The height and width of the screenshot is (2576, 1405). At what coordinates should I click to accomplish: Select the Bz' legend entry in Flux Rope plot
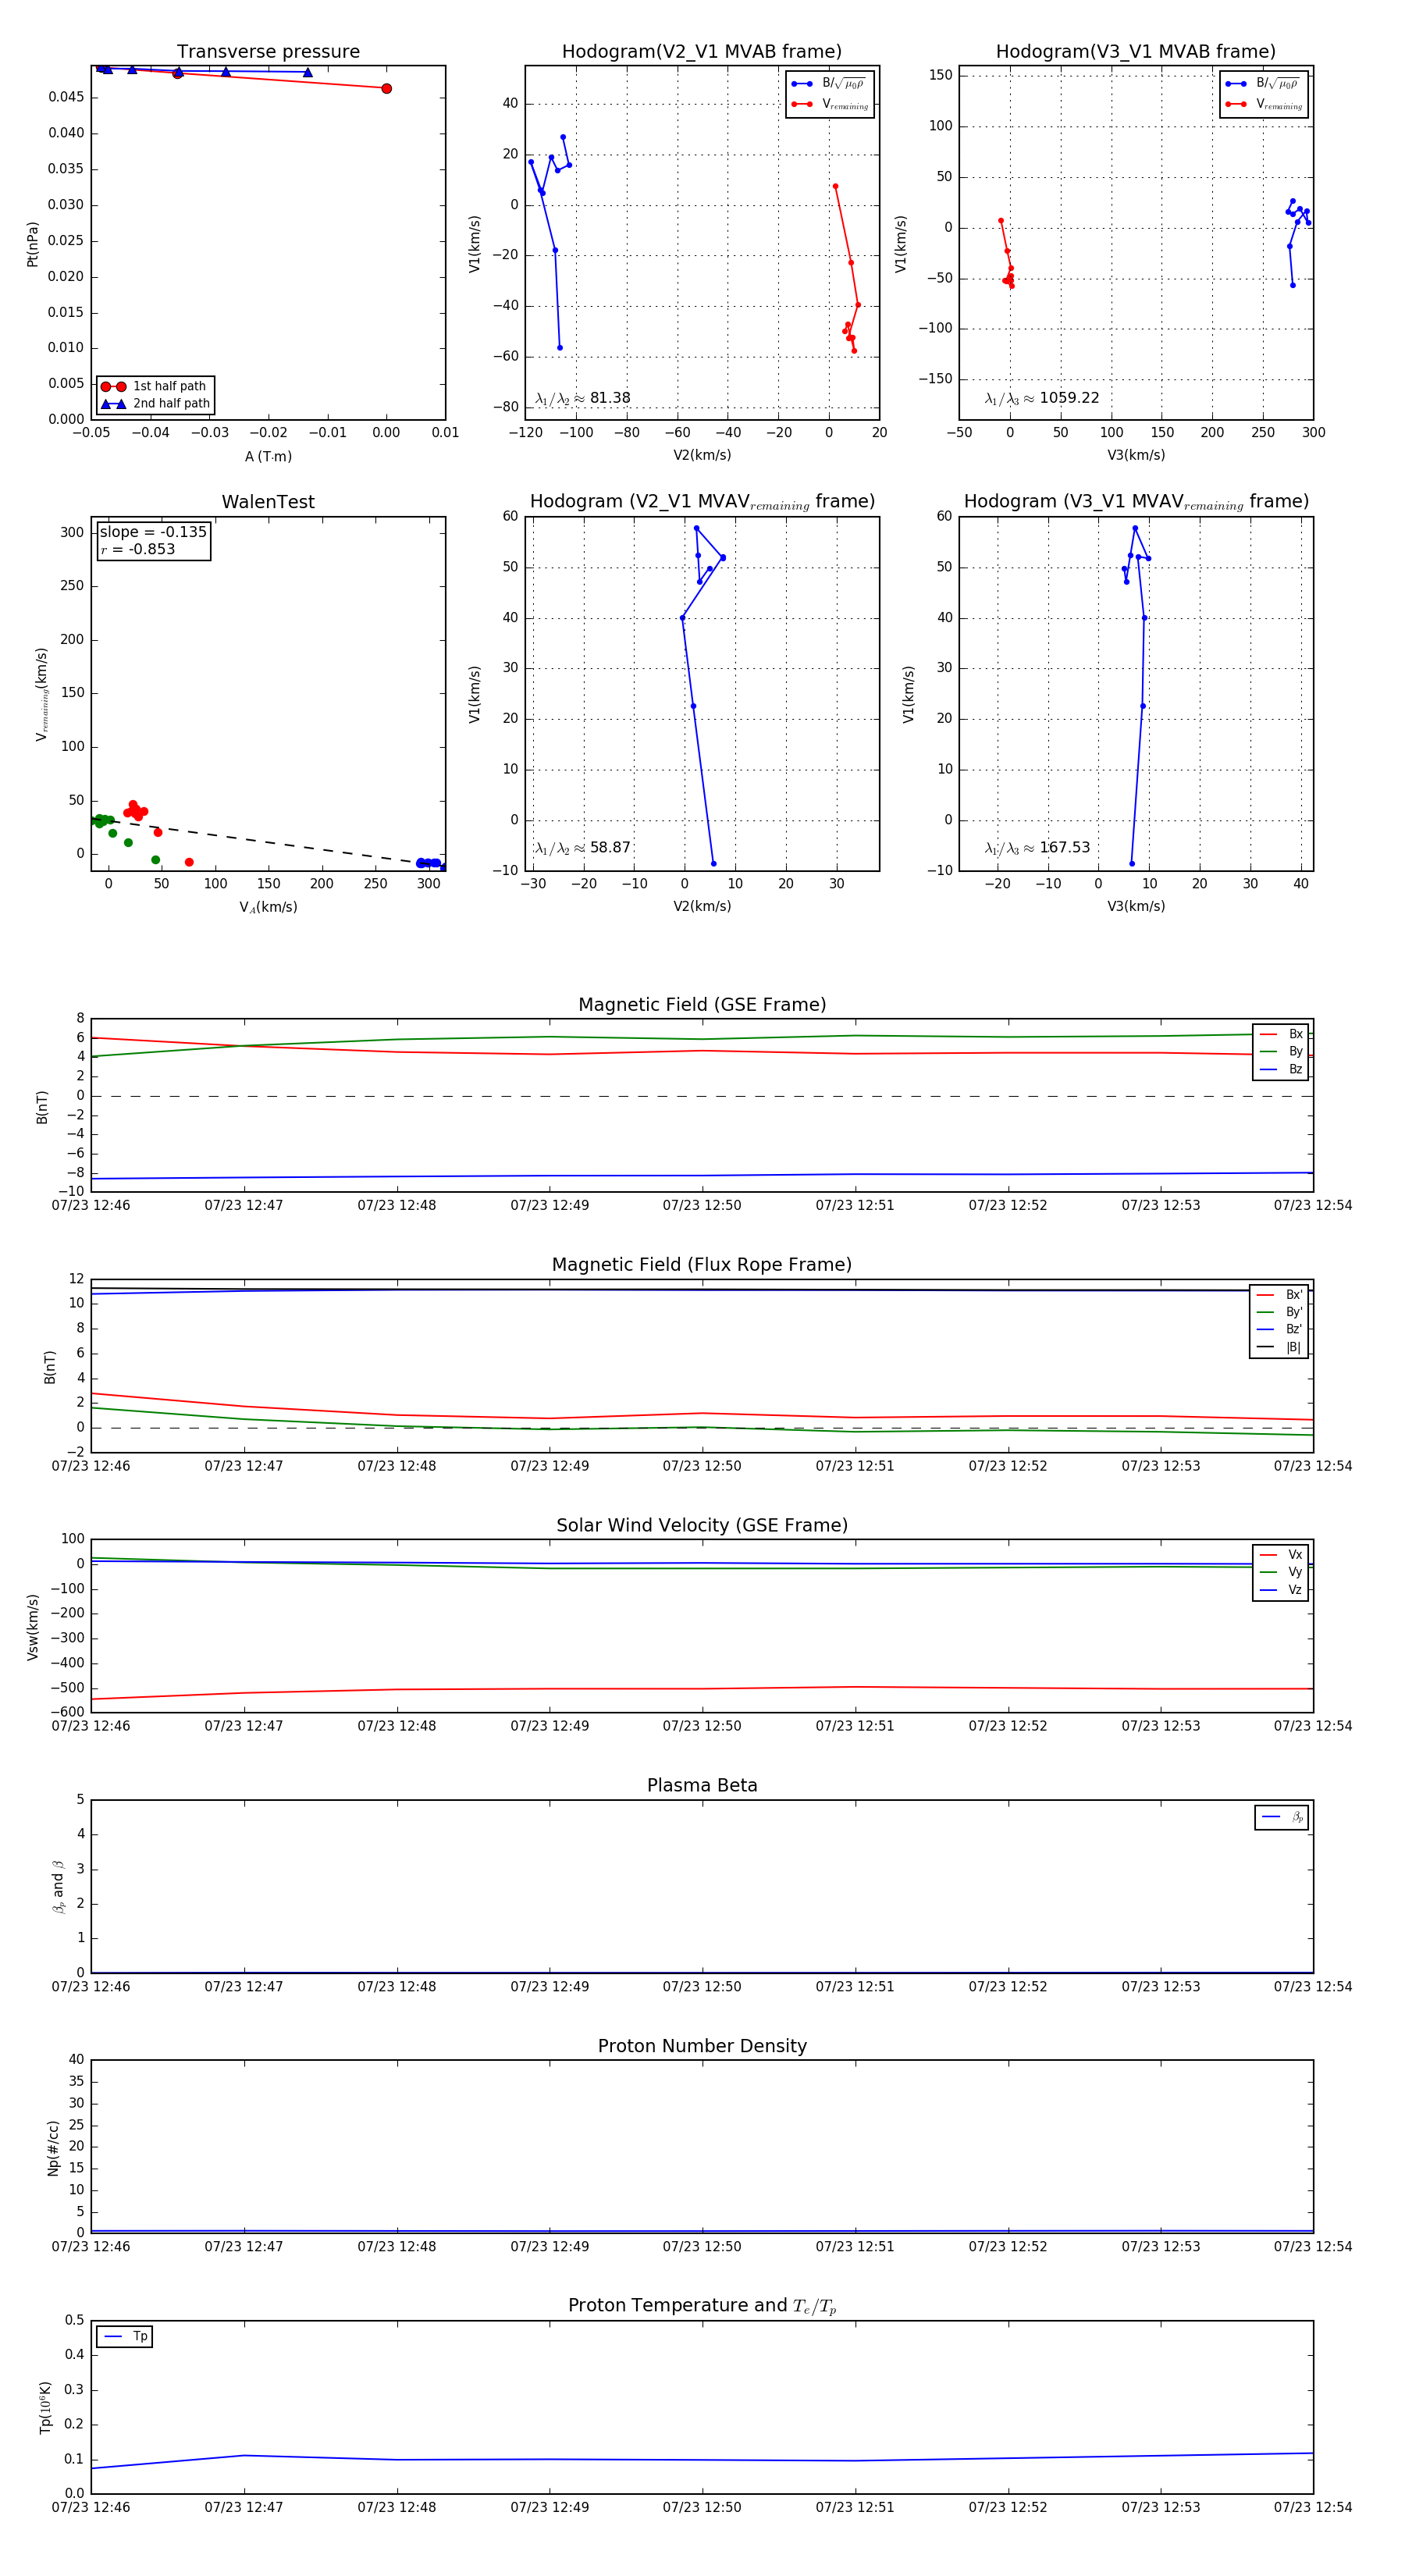tap(1279, 1330)
